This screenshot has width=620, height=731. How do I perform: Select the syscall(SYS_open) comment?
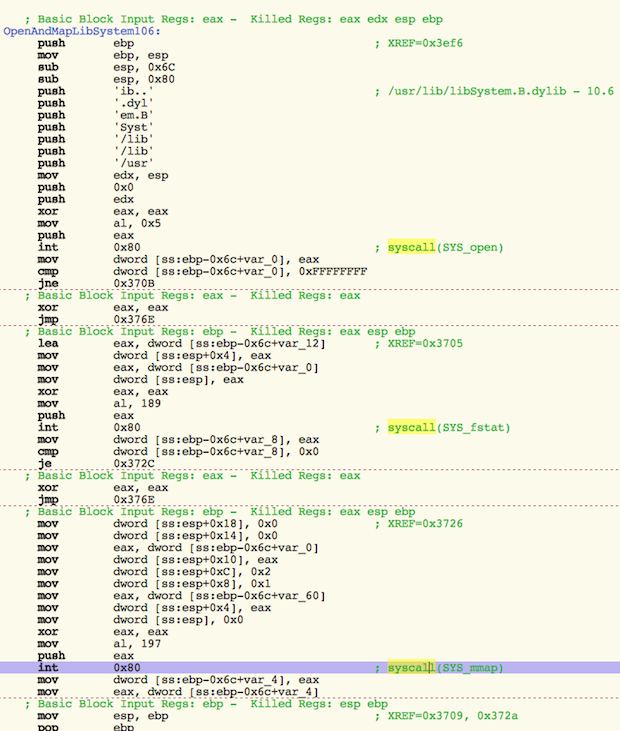(445, 247)
